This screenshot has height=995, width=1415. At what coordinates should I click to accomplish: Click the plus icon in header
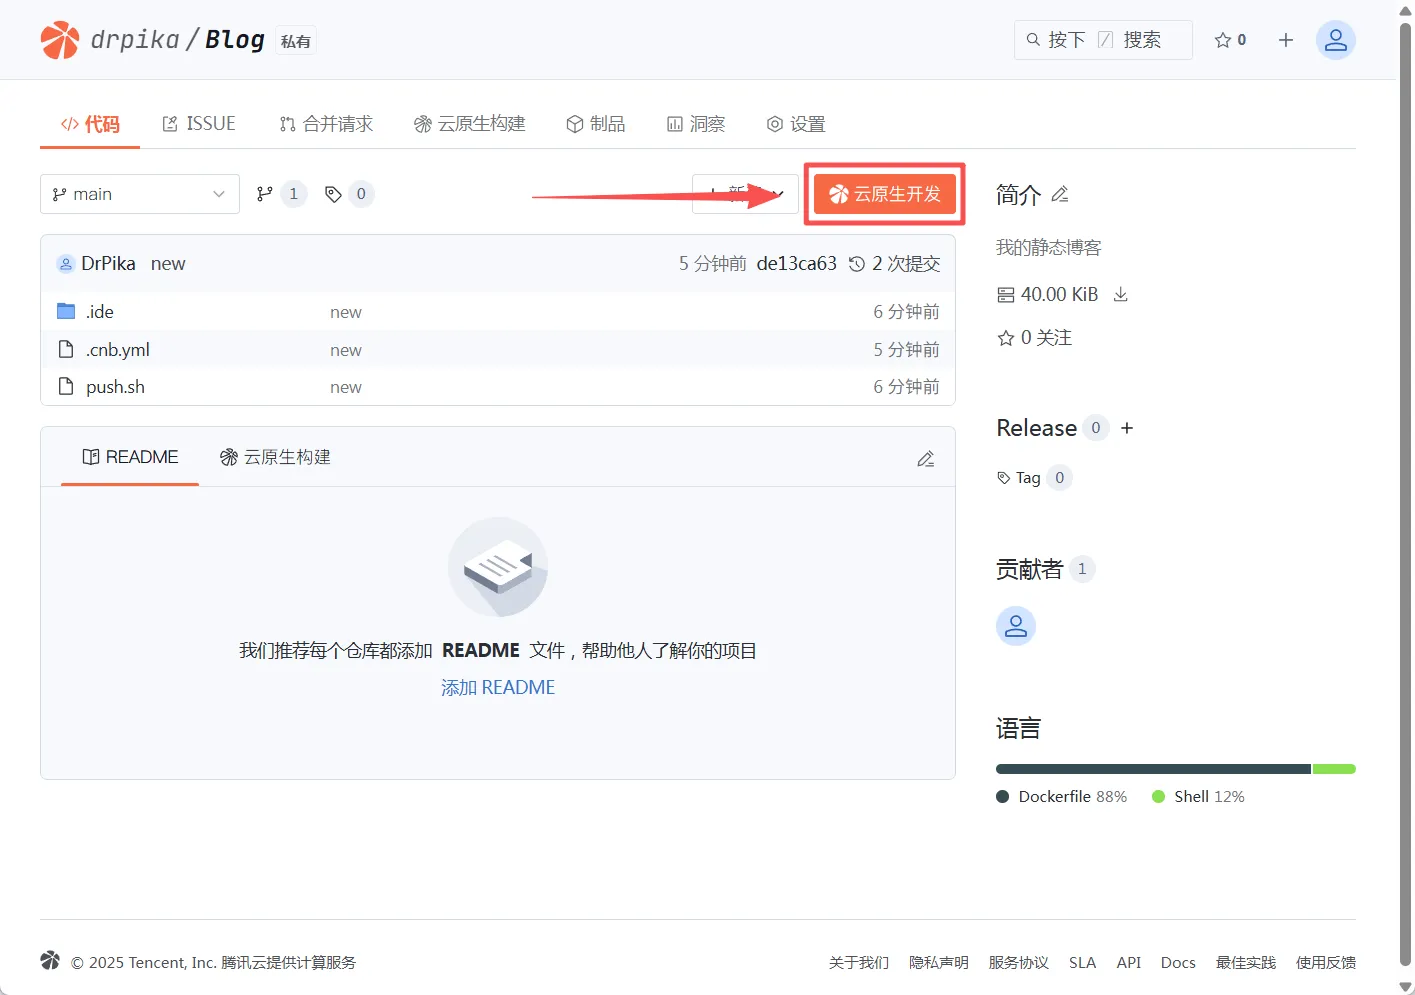(x=1286, y=40)
